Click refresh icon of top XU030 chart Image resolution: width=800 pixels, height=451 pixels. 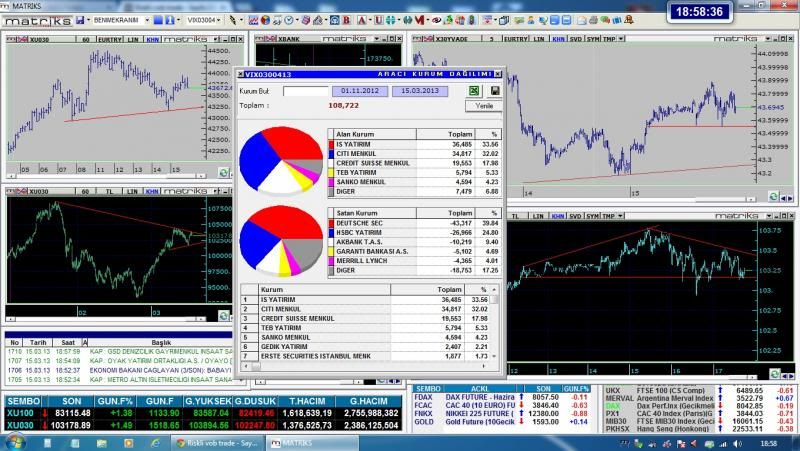223,172
